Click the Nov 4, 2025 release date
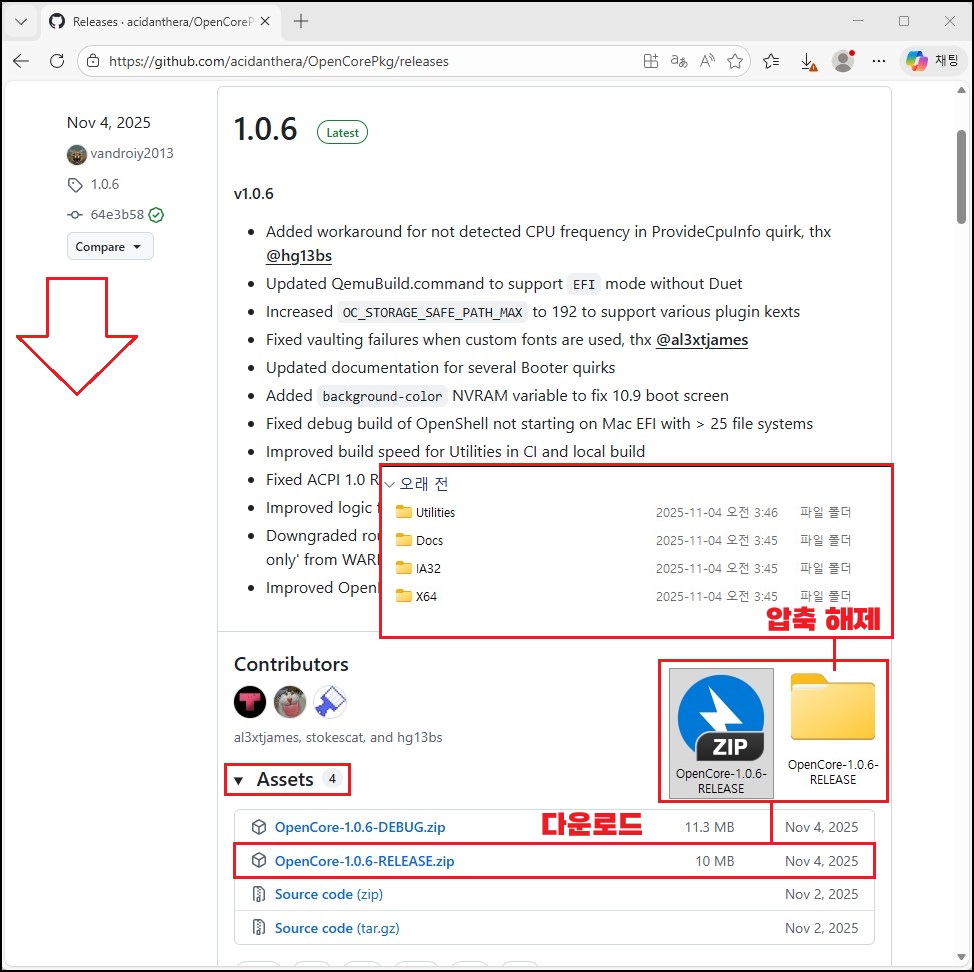 (x=109, y=122)
